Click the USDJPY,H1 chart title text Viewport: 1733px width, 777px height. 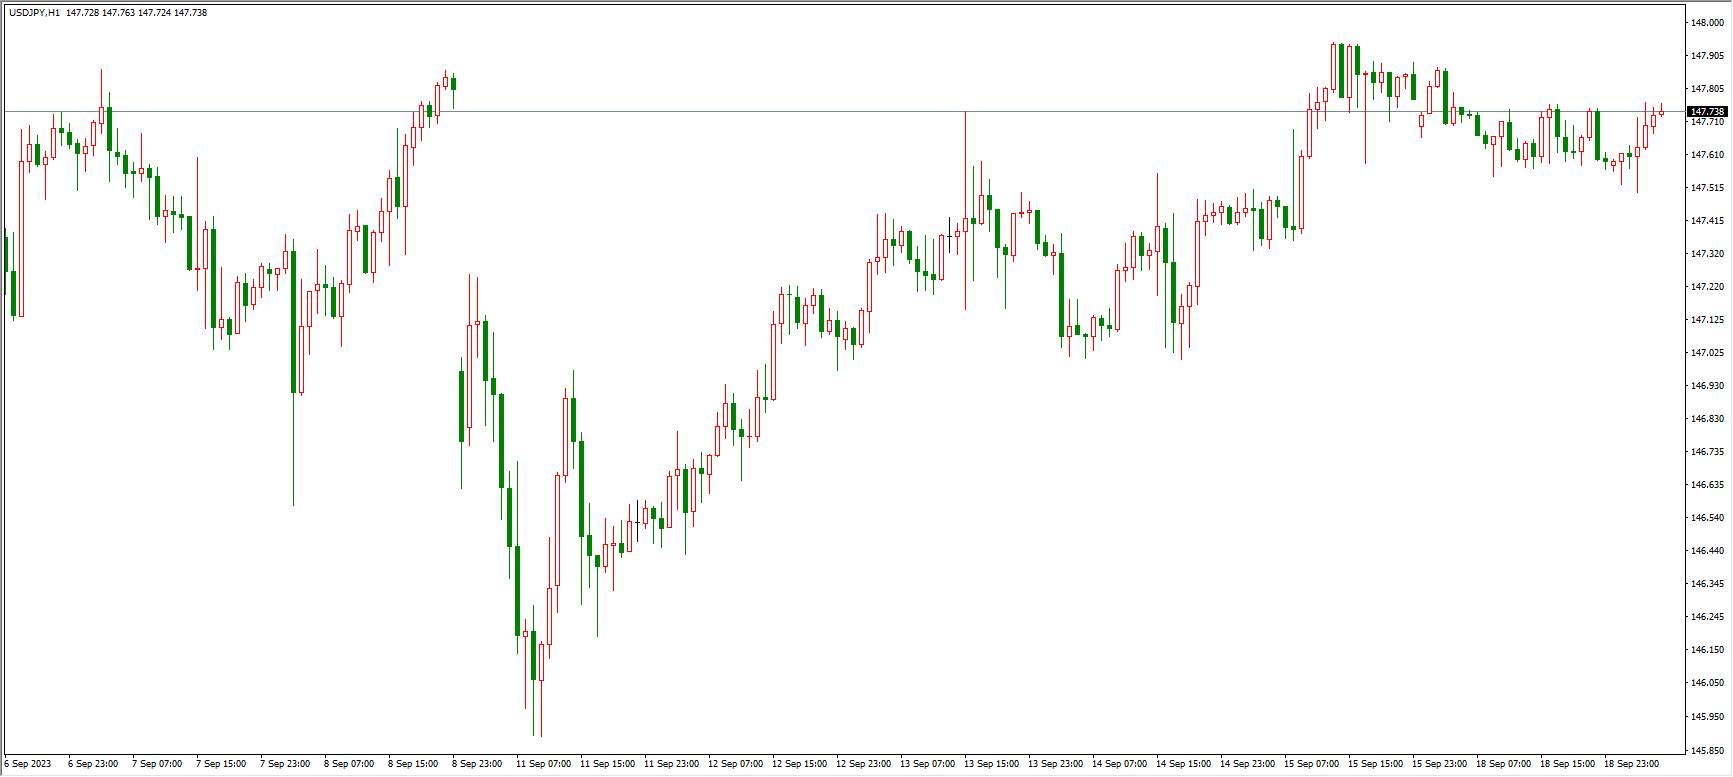[34, 13]
